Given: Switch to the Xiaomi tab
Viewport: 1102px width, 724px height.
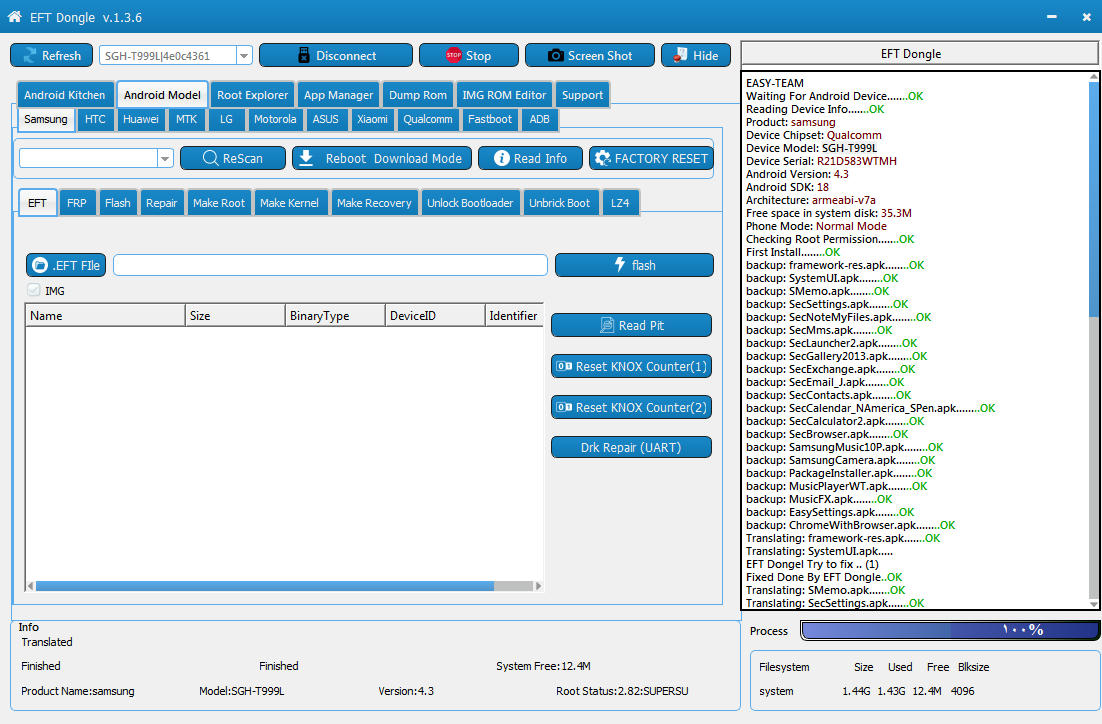Looking at the screenshot, I should 372,119.
